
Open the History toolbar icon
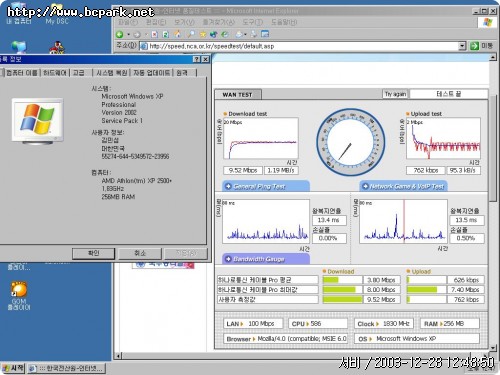tap(225, 34)
